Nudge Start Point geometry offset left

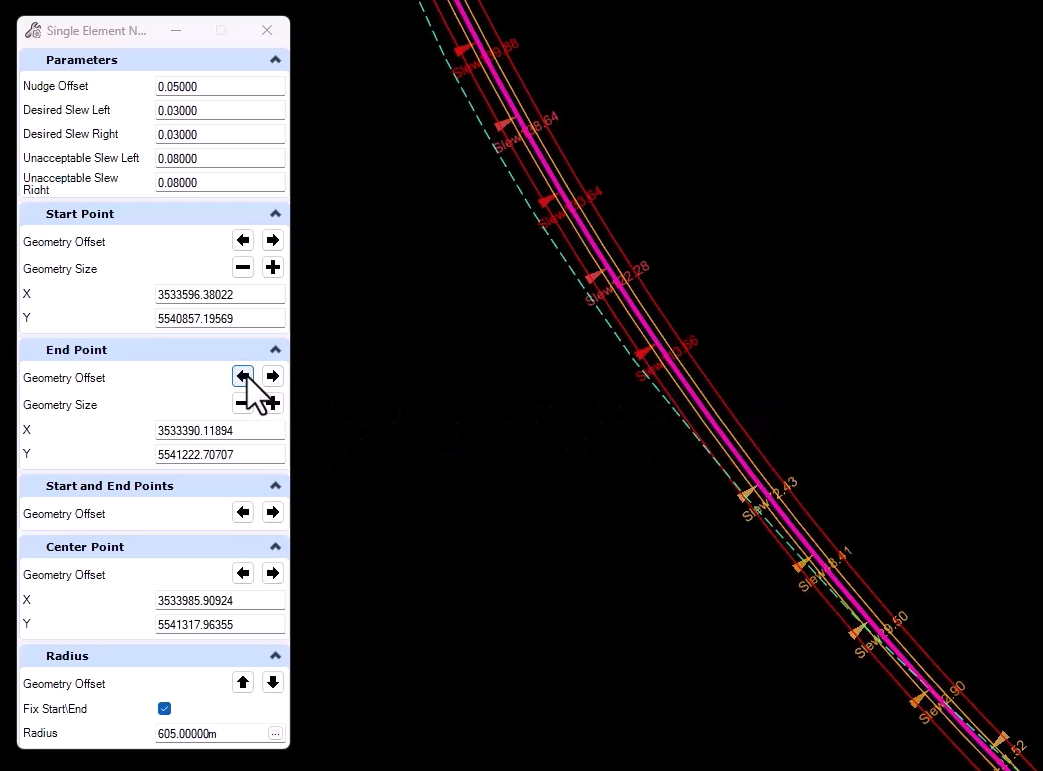coord(243,240)
